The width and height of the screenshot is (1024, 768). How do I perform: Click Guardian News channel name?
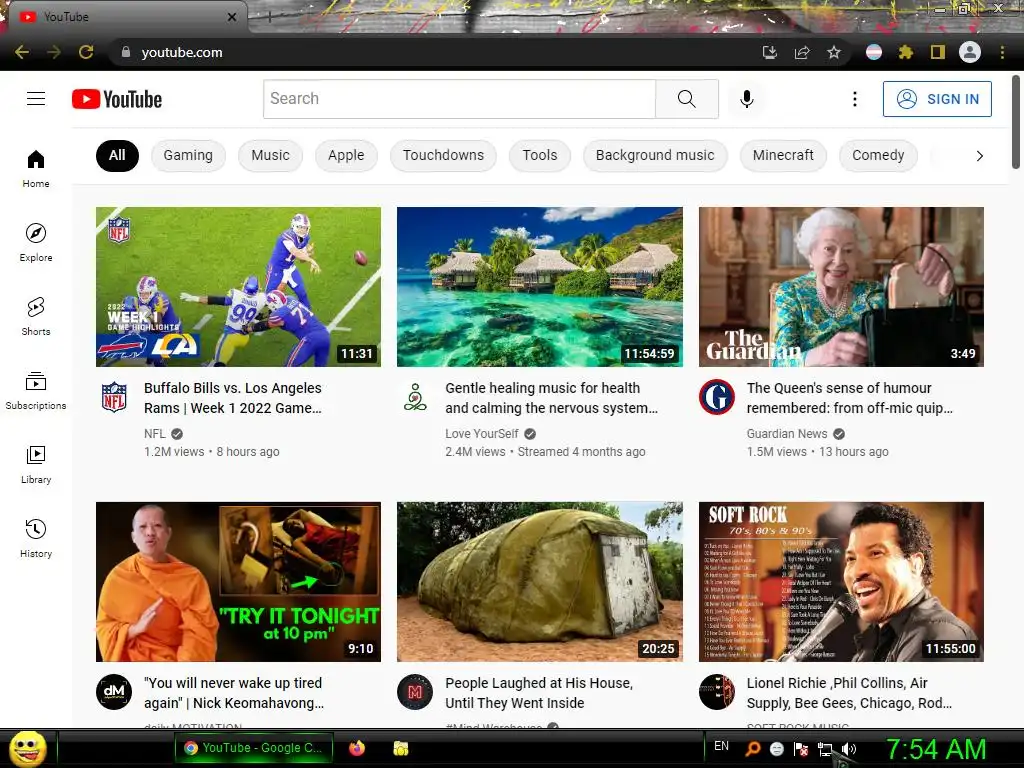(787, 434)
